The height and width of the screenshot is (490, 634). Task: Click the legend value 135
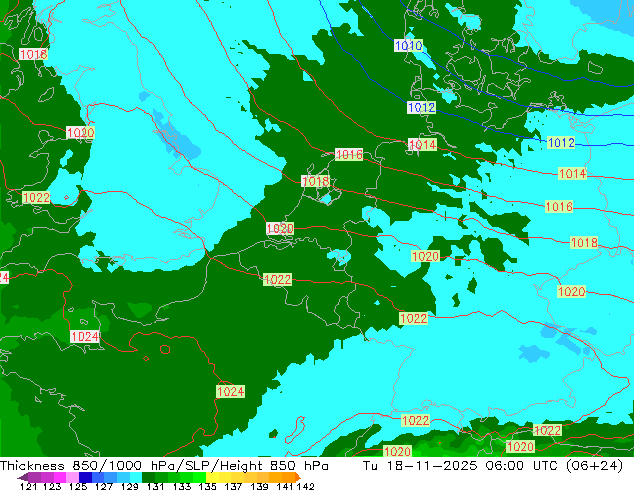coord(207,486)
